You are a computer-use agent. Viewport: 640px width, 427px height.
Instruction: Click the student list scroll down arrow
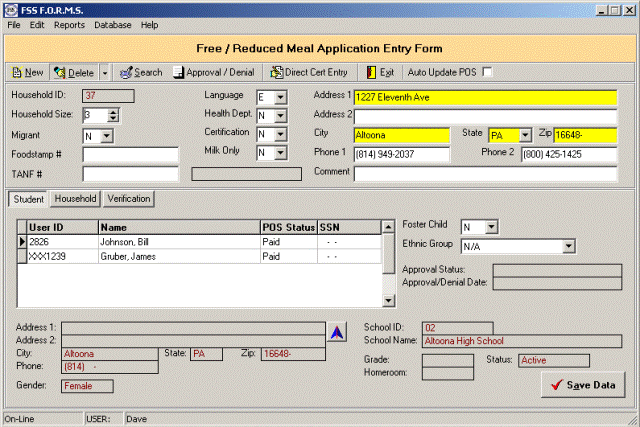point(388,301)
